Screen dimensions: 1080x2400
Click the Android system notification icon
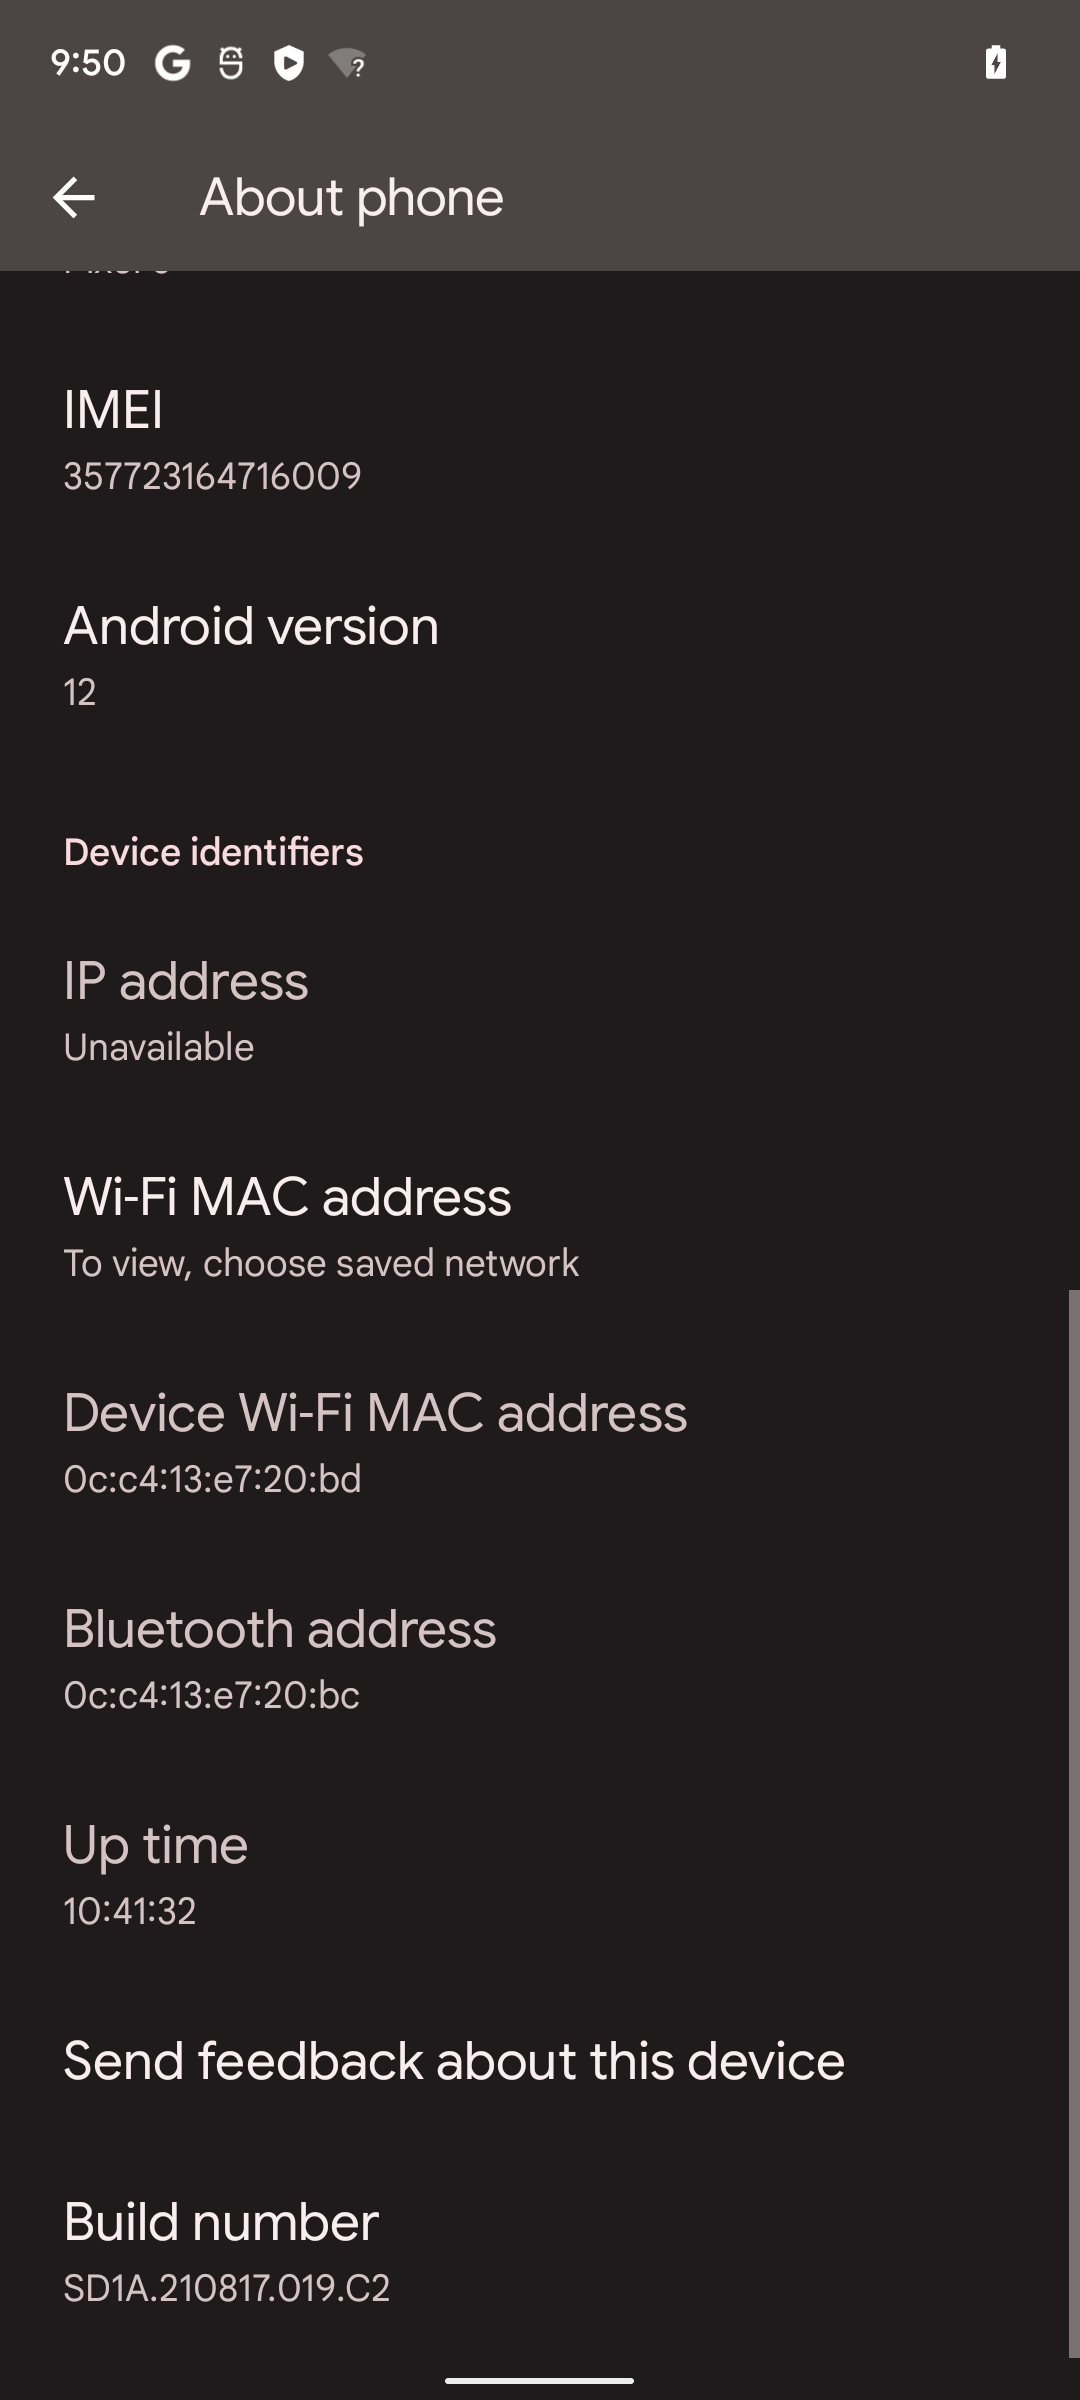pyautogui.click(x=229, y=64)
